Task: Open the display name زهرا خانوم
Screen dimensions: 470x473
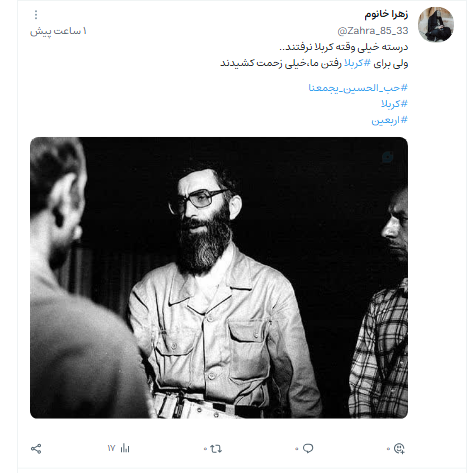Action: pos(386,14)
